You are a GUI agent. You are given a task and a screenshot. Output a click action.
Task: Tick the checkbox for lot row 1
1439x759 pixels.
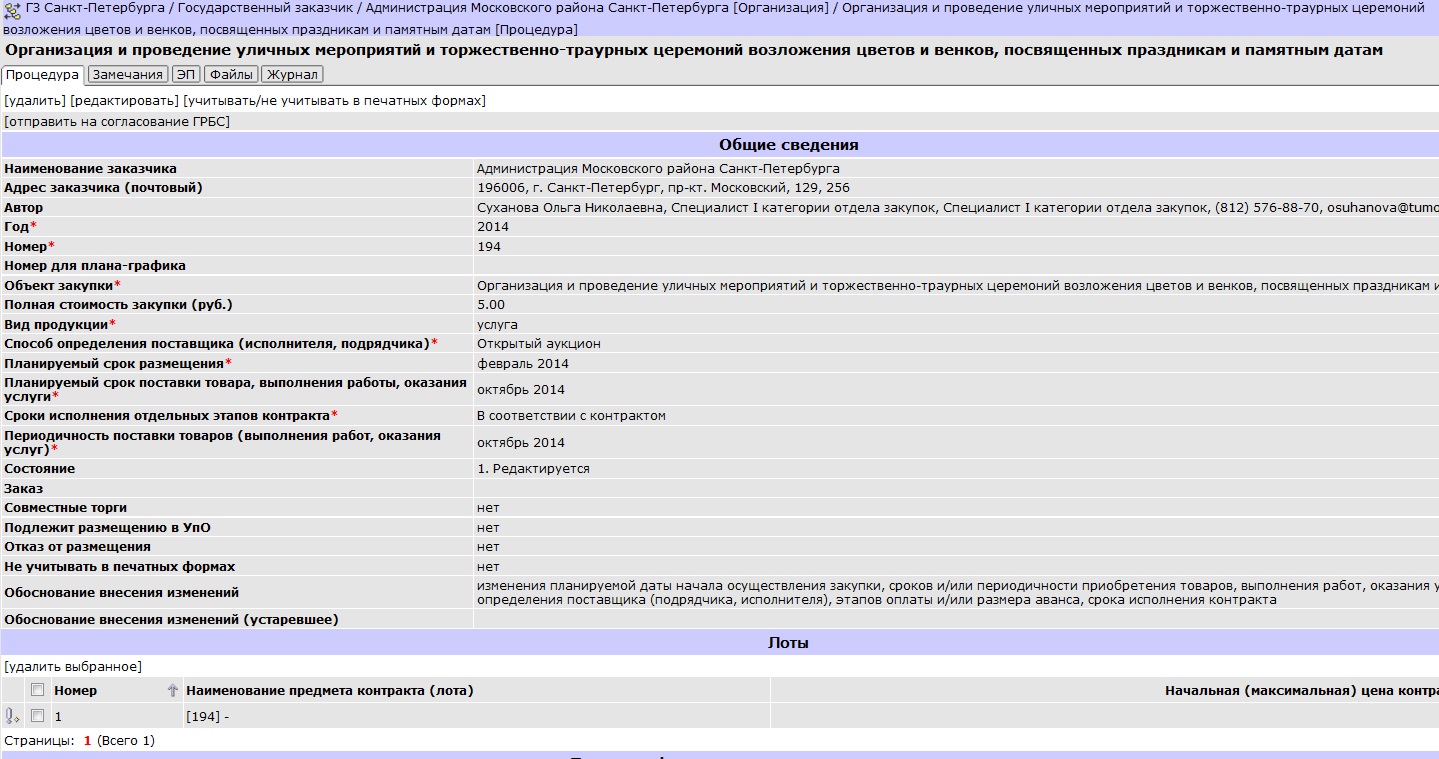[x=38, y=716]
